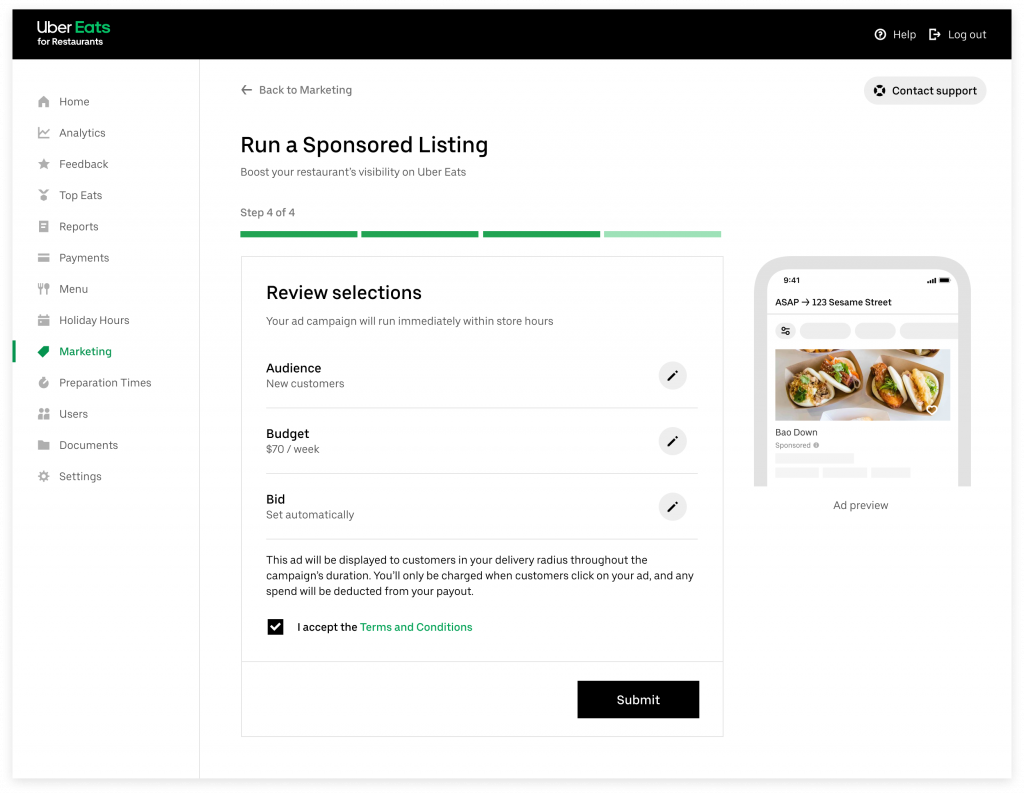Click the Sponsored info icon in preview

pyautogui.click(x=816, y=445)
